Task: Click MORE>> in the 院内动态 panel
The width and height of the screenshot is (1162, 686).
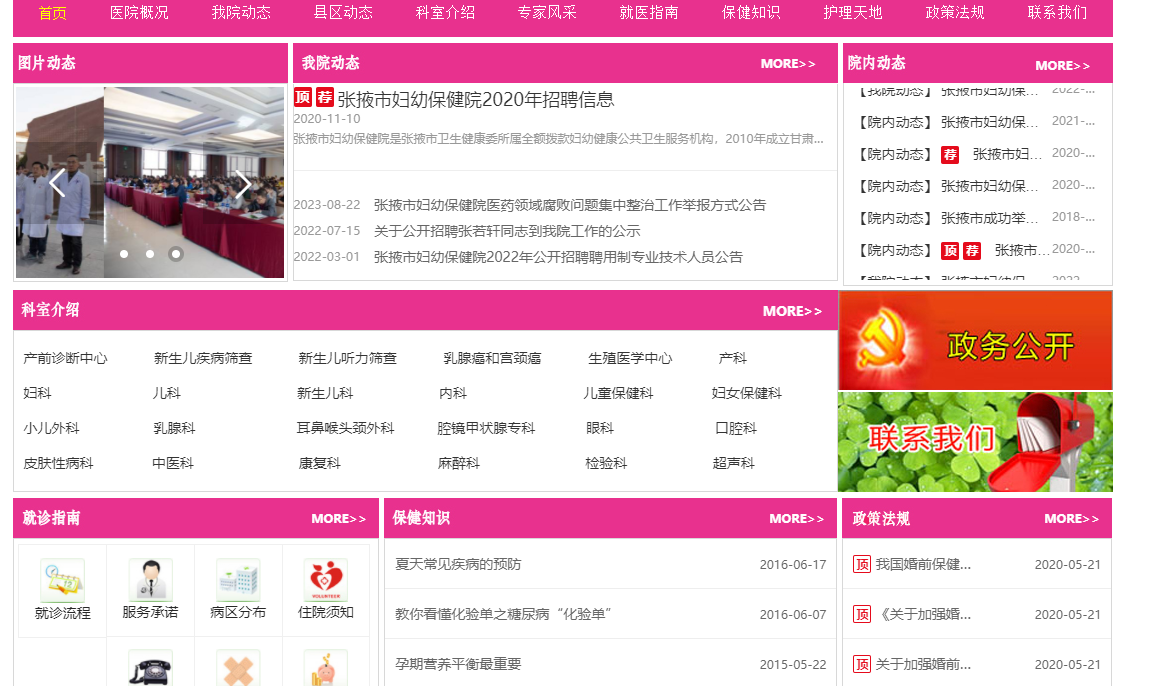Action: pos(1063,65)
